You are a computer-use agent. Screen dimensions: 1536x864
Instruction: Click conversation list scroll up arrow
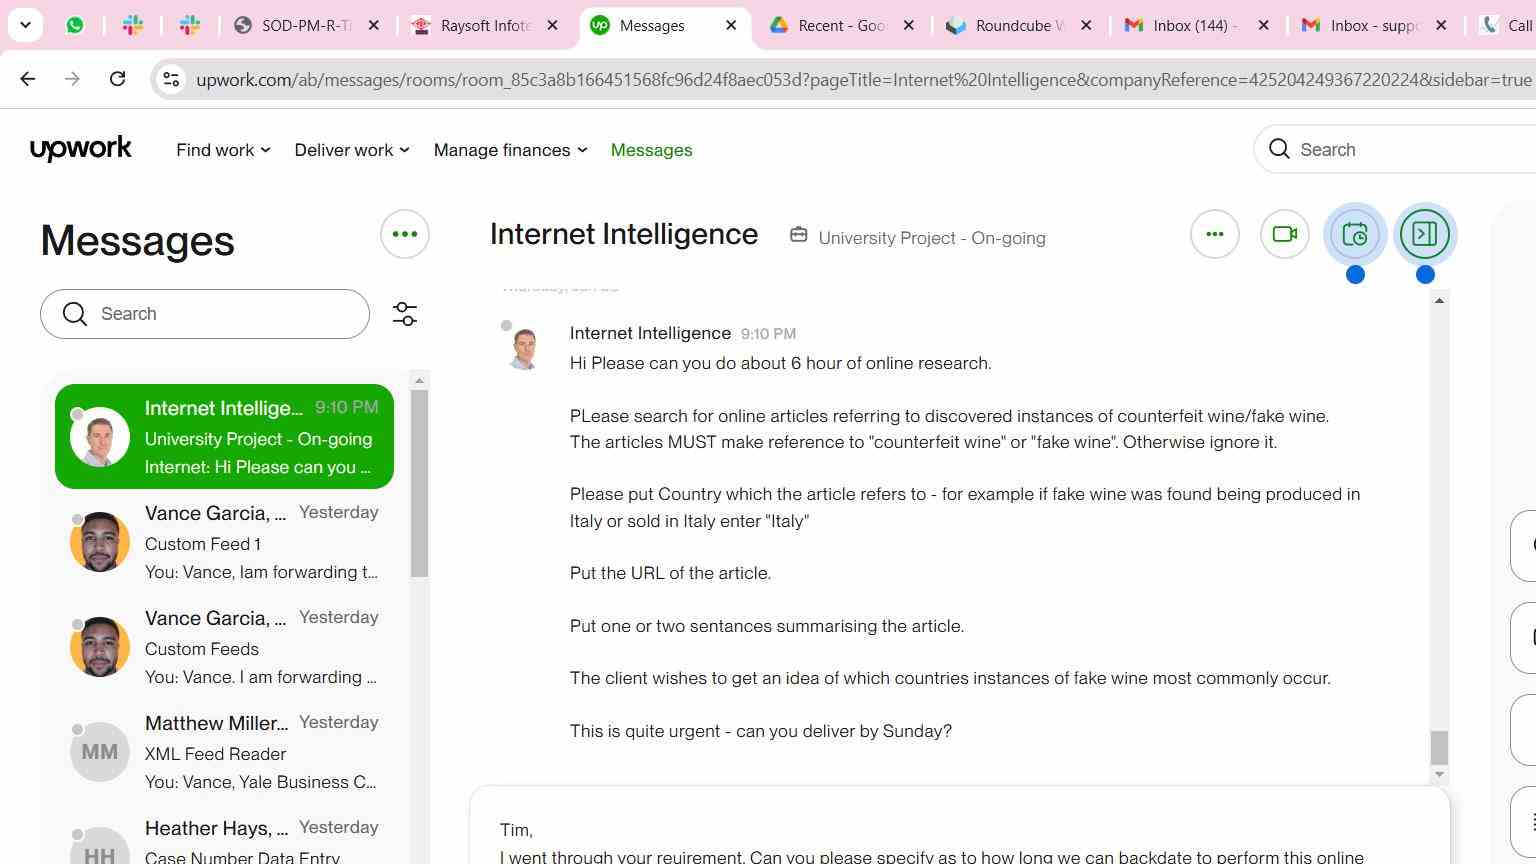(419, 380)
